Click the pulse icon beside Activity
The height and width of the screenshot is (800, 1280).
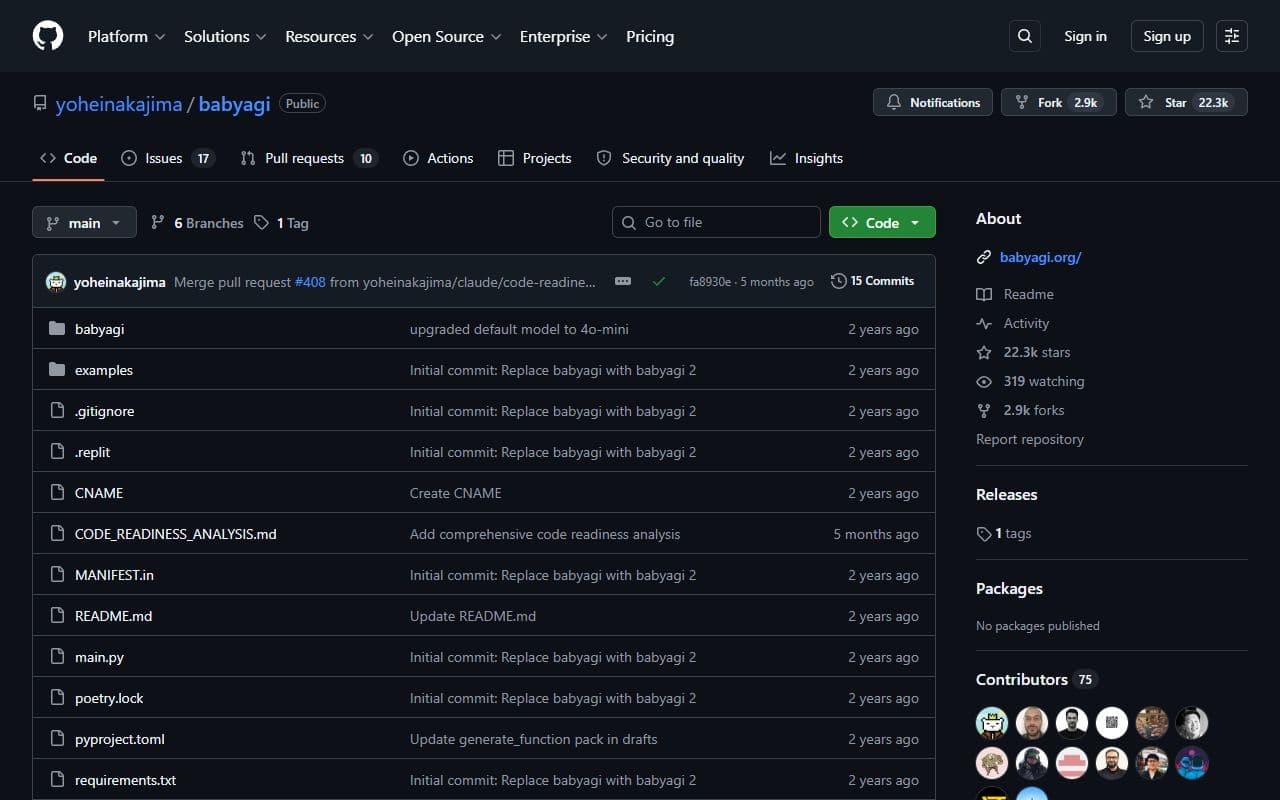[x=984, y=323]
